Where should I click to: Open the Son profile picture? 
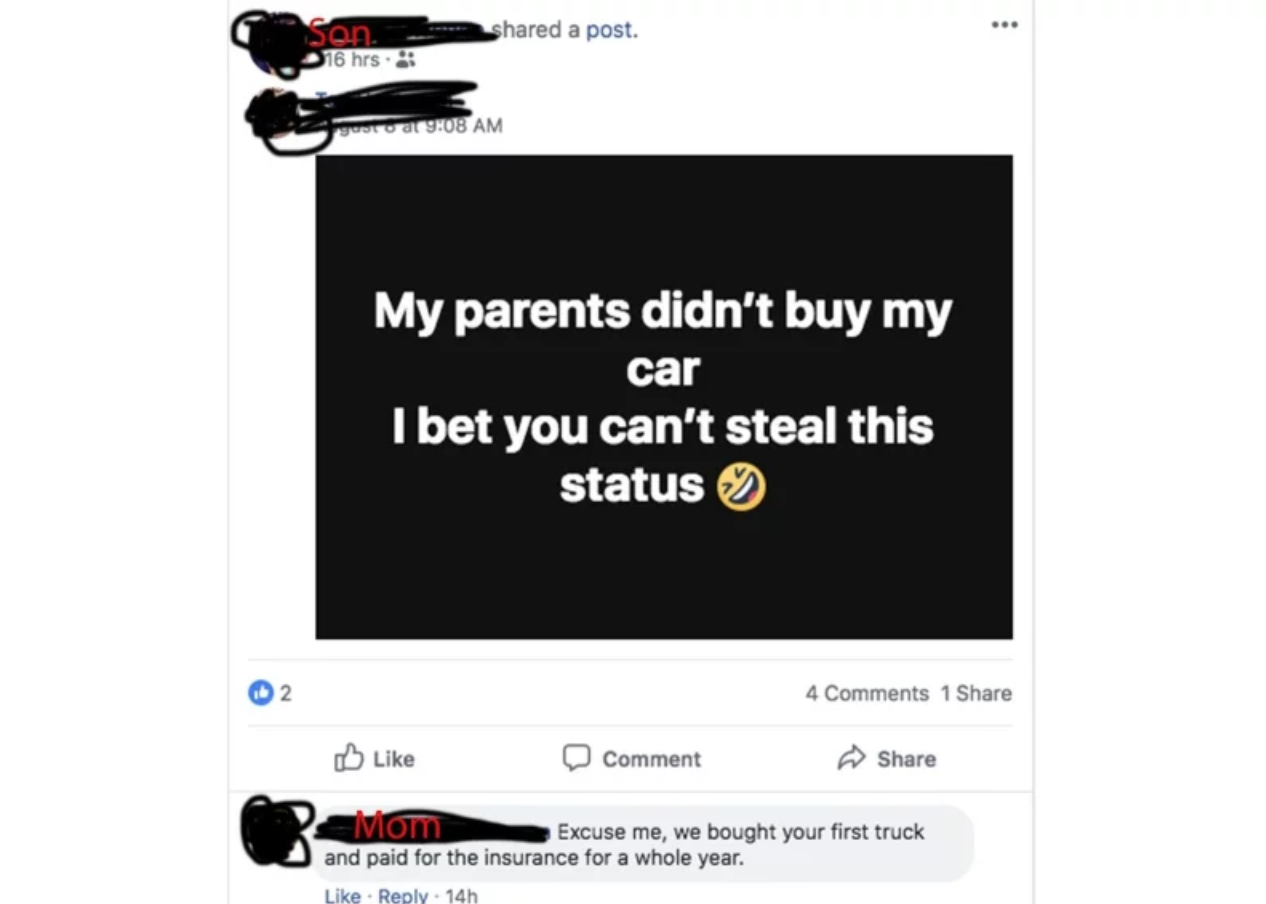(268, 44)
